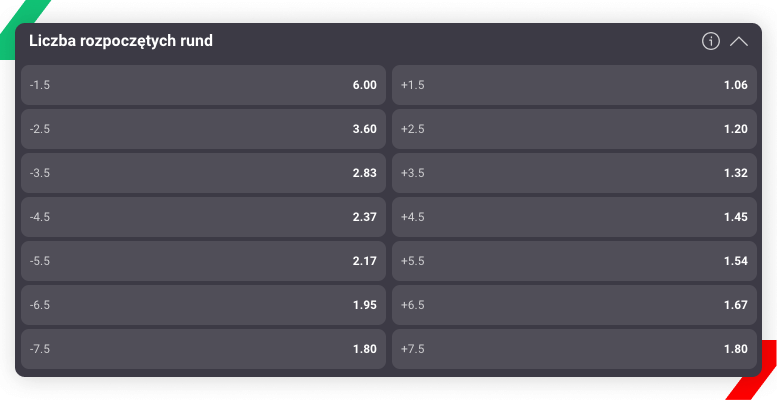The width and height of the screenshot is (777, 400).
Task: Open the info icon for Liczba rozpoczętych rund
Action: pyautogui.click(x=711, y=41)
